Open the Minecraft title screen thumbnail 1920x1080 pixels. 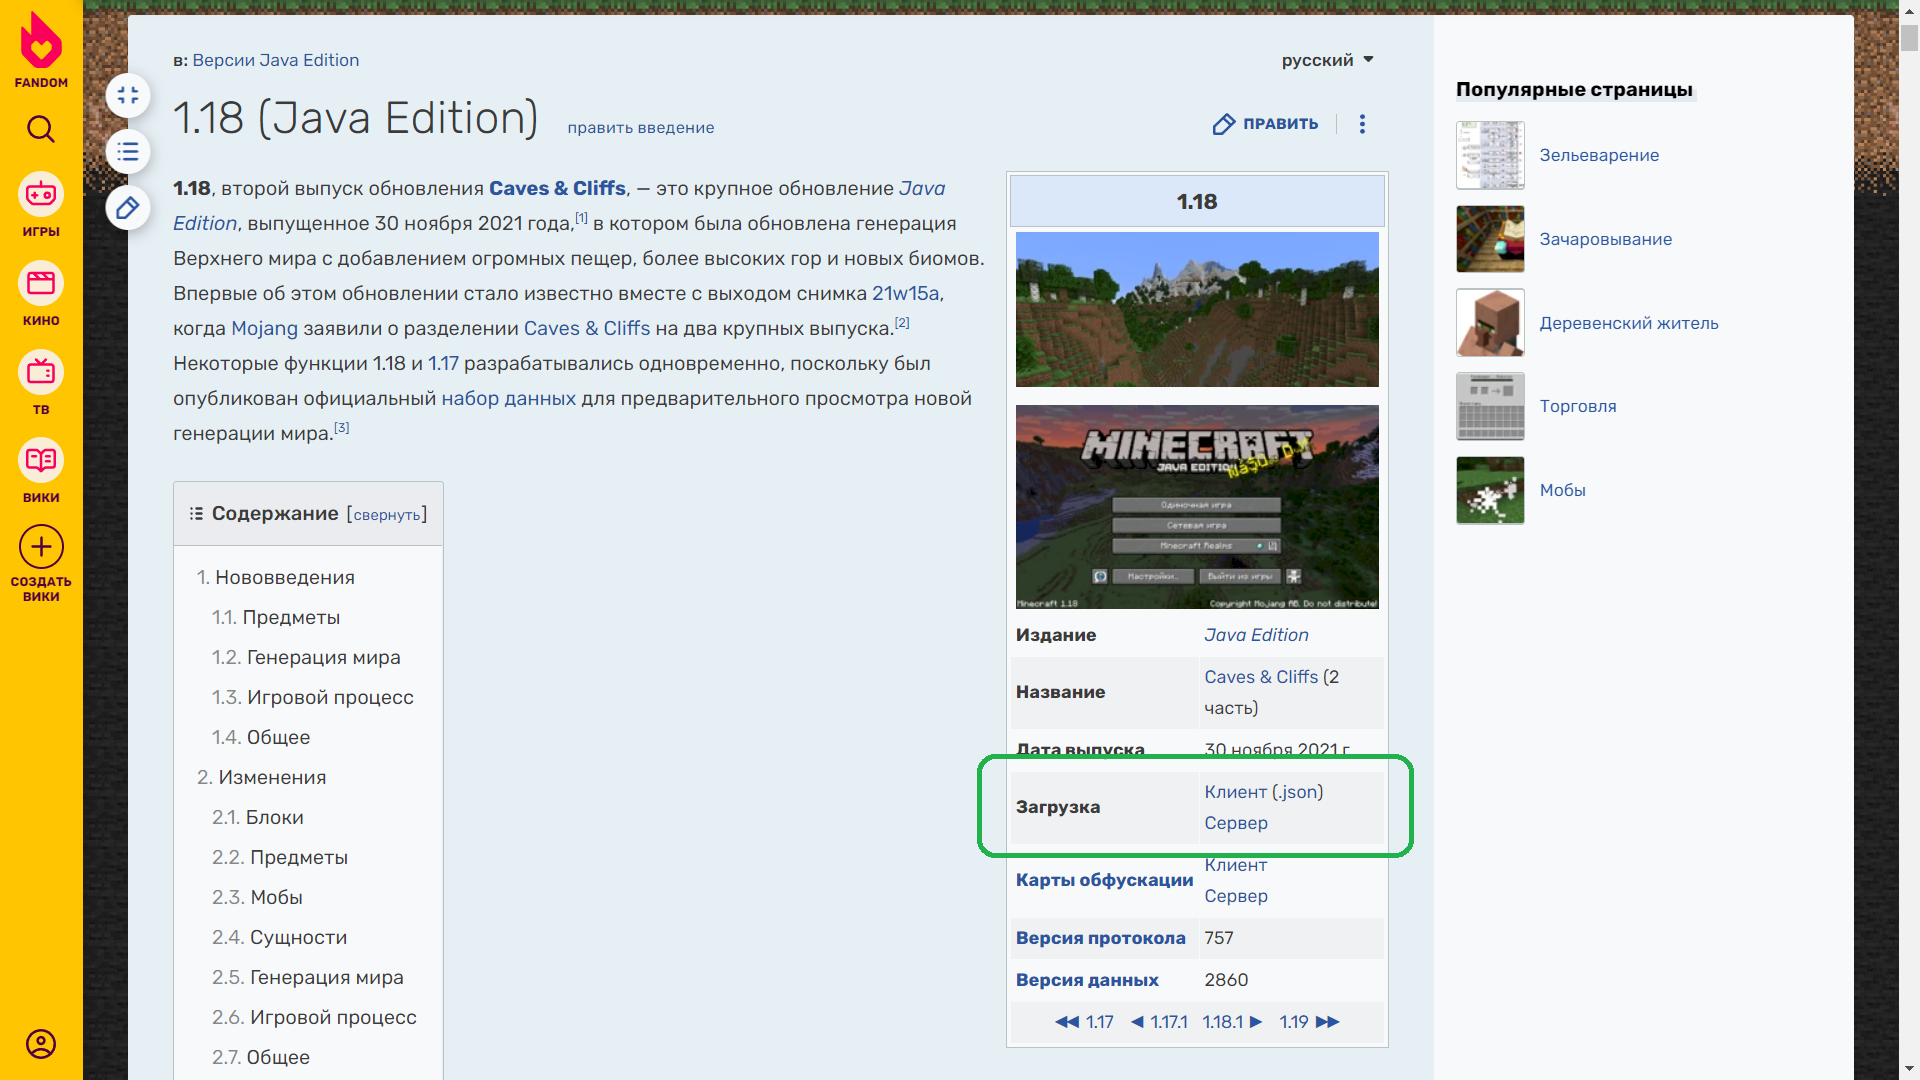tap(1197, 507)
